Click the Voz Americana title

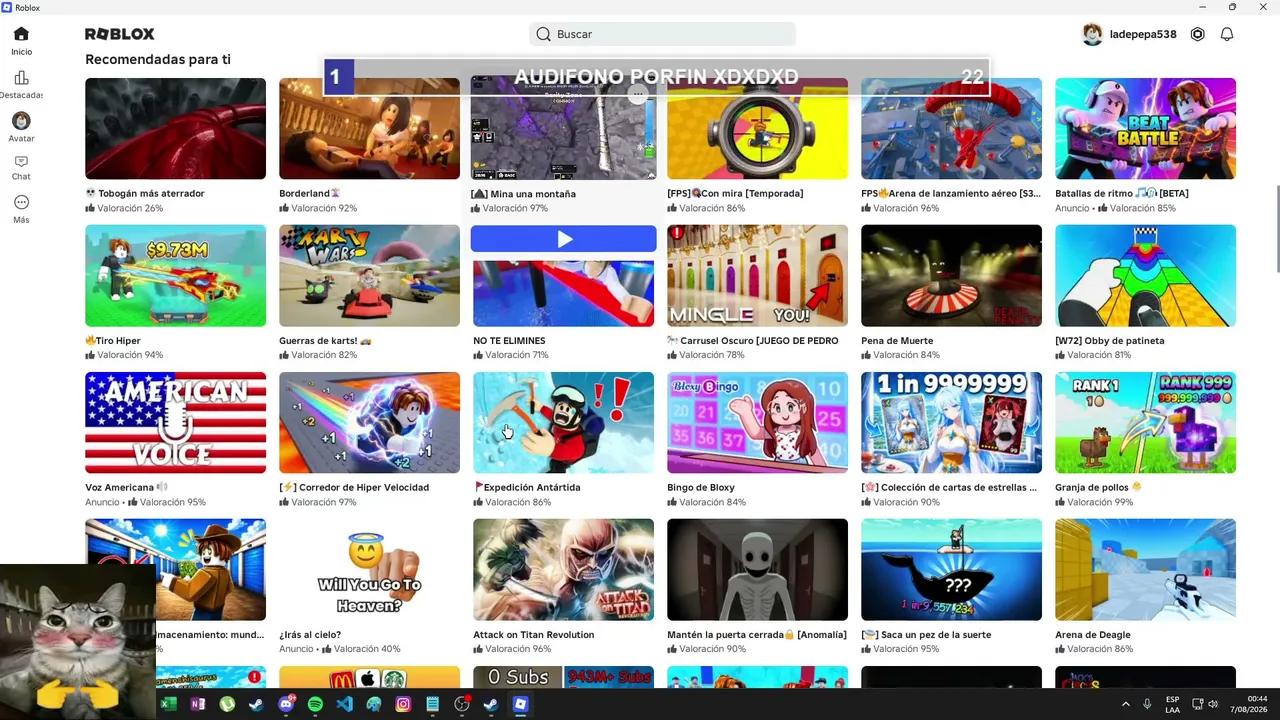pyautogui.click(x=126, y=488)
